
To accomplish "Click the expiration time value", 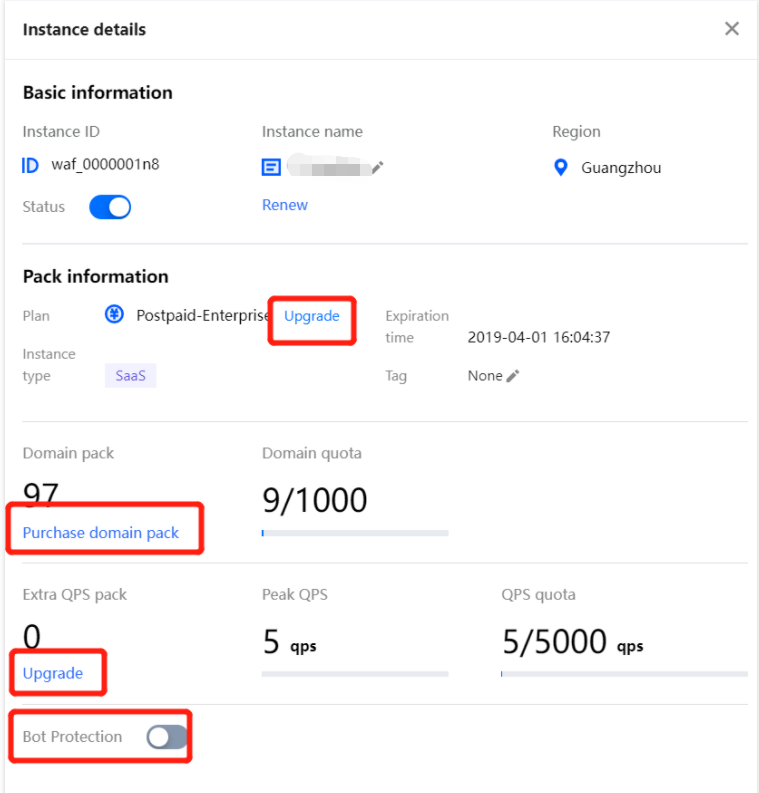I will [x=538, y=337].
